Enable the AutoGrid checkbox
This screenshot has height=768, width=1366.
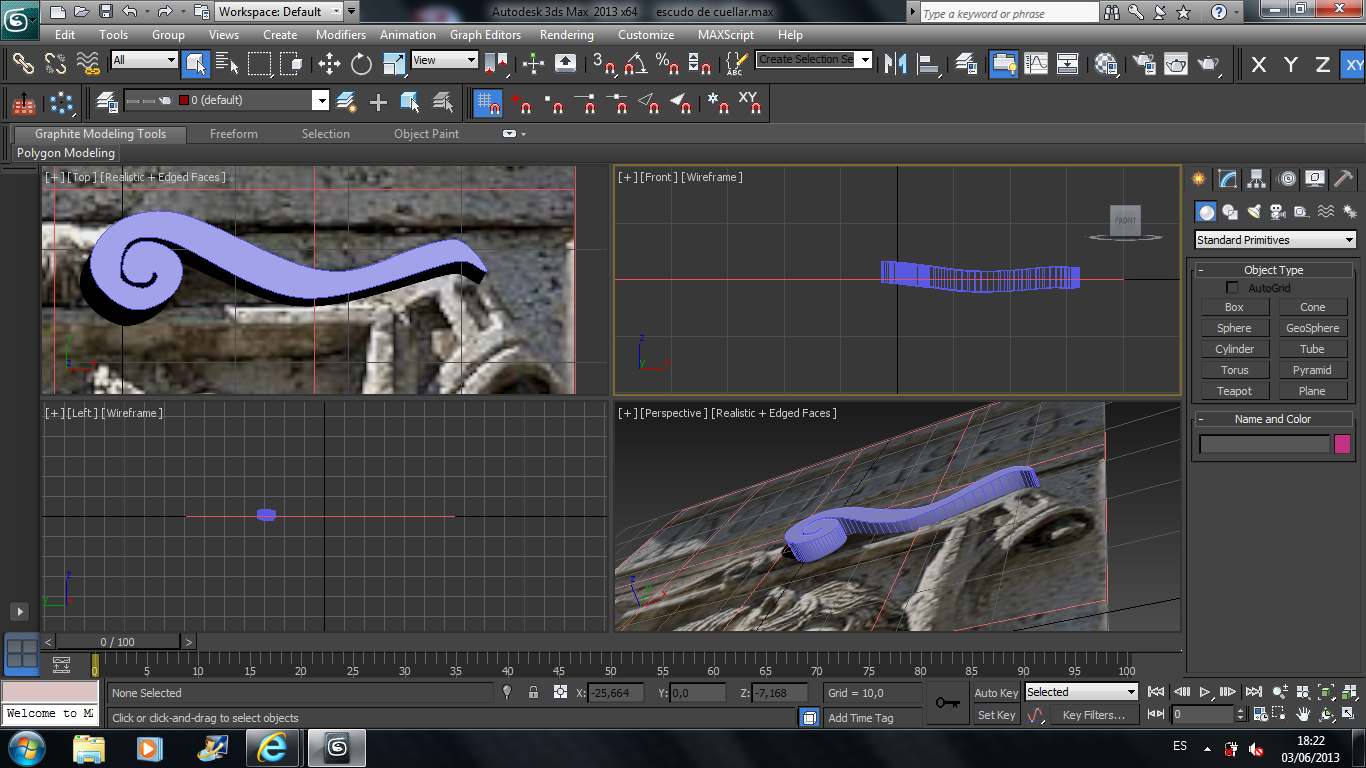pos(1232,288)
